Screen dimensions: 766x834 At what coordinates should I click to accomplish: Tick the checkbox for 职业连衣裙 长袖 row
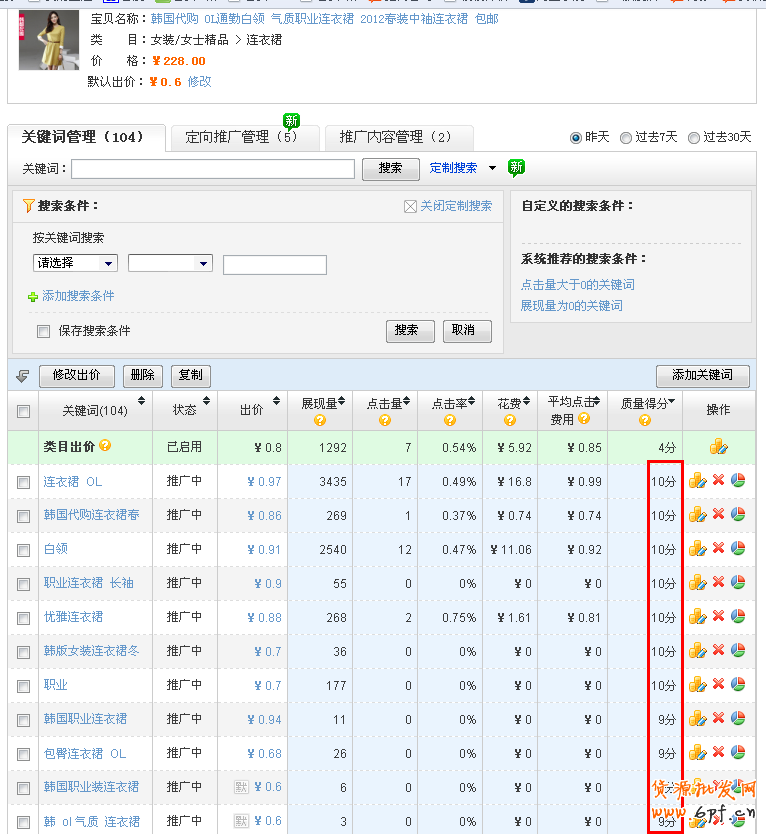pyautogui.click(x=23, y=584)
